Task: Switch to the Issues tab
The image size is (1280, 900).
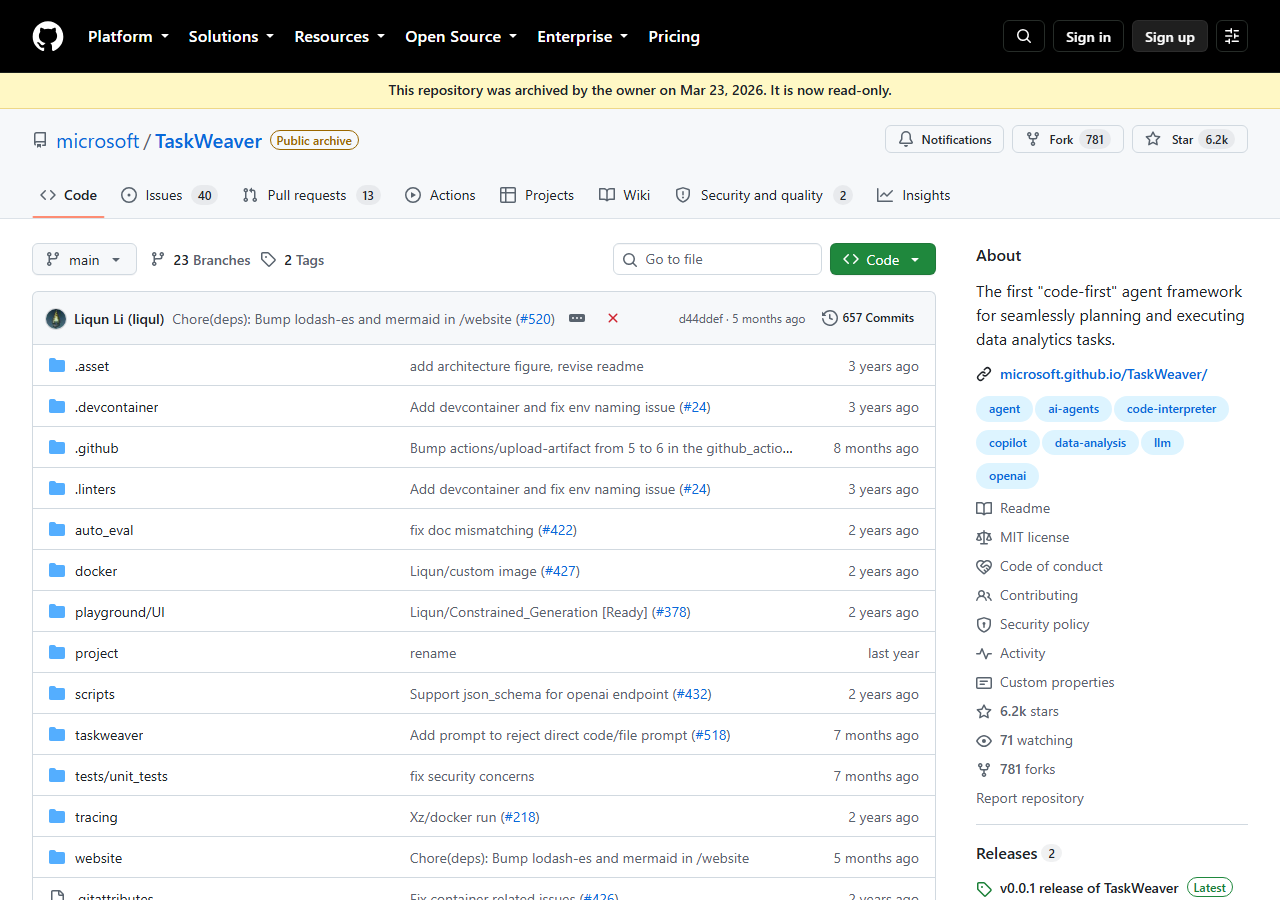Action: [x=168, y=195]
